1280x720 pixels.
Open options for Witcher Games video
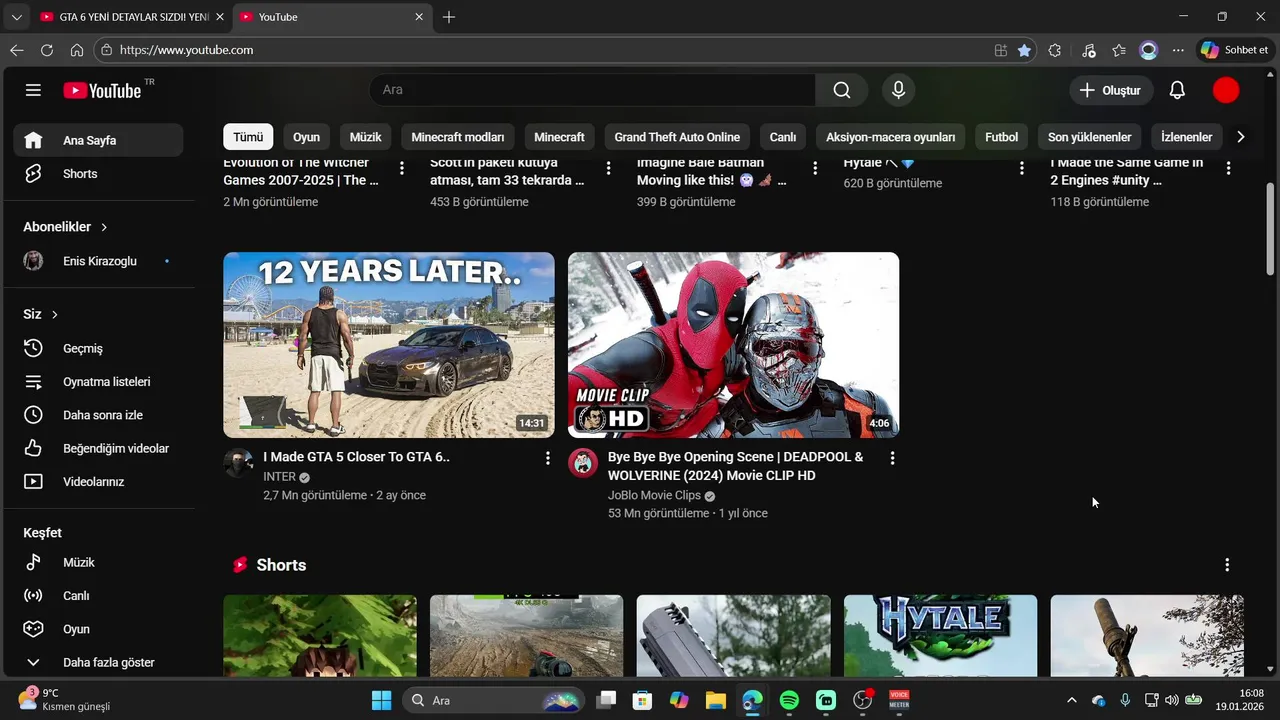point(402,168)
